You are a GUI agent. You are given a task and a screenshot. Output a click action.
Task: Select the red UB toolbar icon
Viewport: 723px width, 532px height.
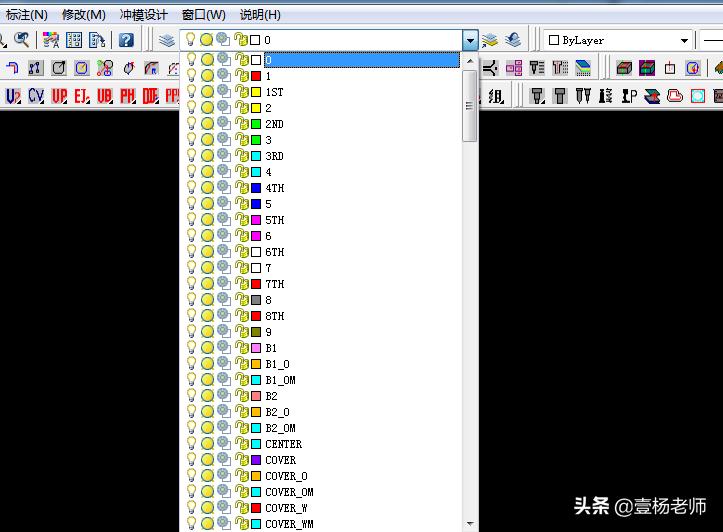pos(105,96)
